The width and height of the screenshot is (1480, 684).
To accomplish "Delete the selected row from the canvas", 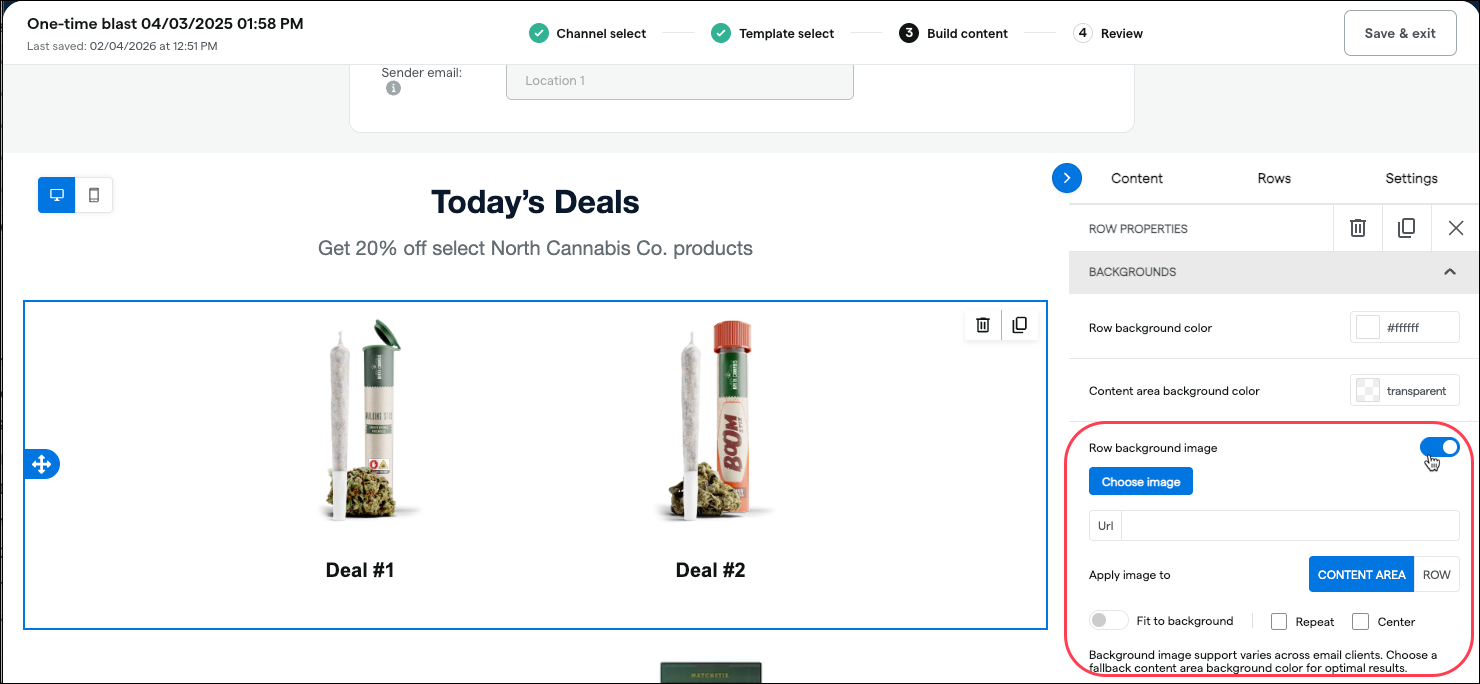I will tap(983, 324).
